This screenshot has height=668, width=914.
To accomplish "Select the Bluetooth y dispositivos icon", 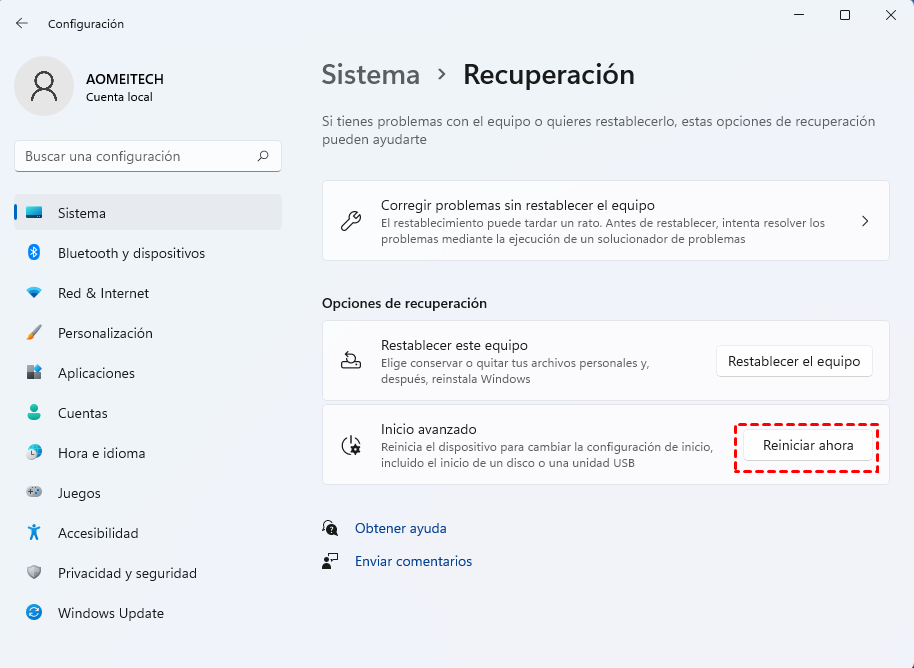I will pos(33,253).
